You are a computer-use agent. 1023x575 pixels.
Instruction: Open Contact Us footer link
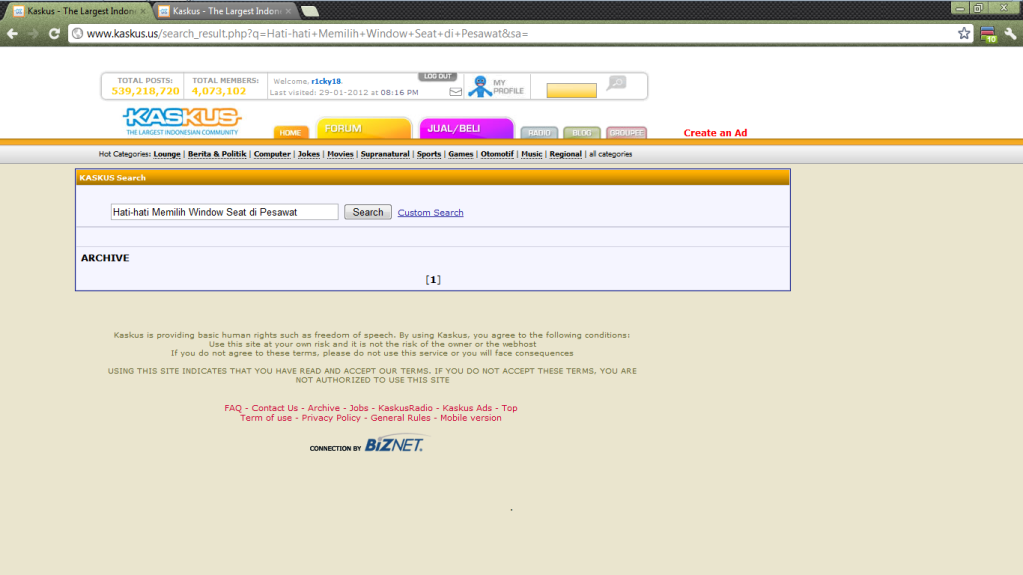[x=275, y=408]
